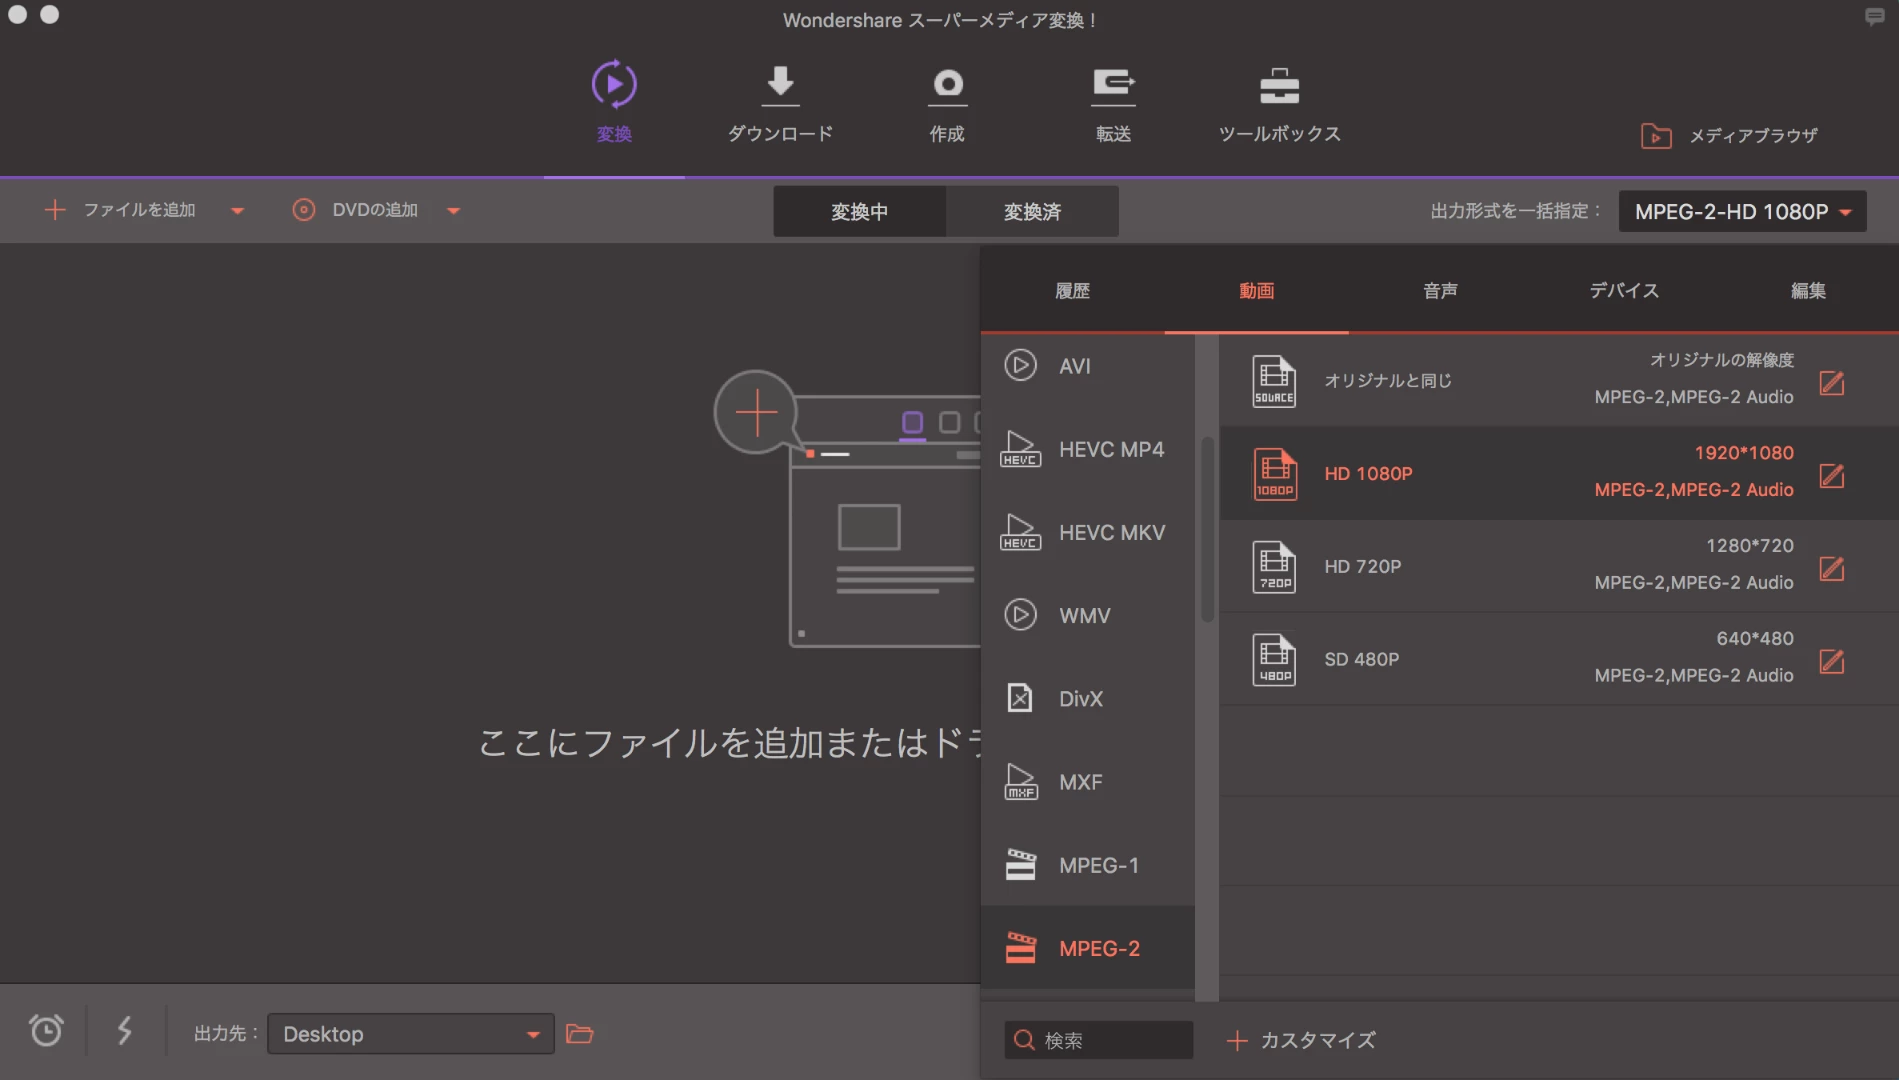Switch to the 履歴 history tab
The image size is (1899, 1080).
click(x=1072, y=291)
